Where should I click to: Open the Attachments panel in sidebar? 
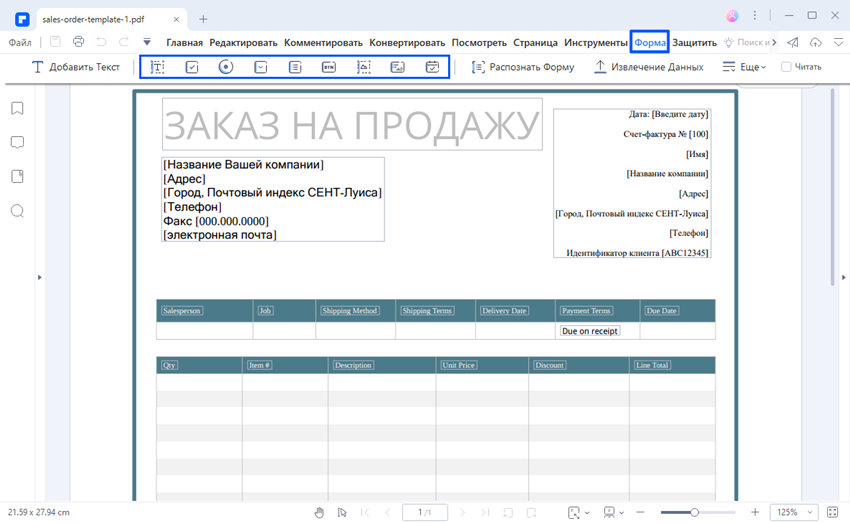(17, 177)
